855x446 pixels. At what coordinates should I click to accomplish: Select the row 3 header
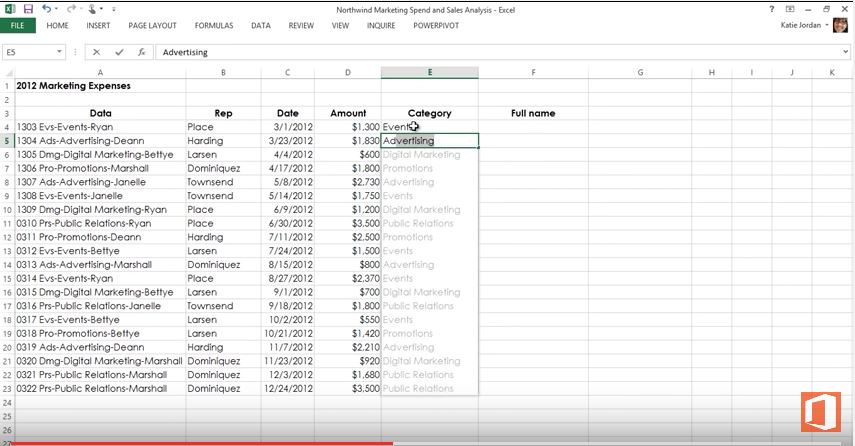click(6, 113)
